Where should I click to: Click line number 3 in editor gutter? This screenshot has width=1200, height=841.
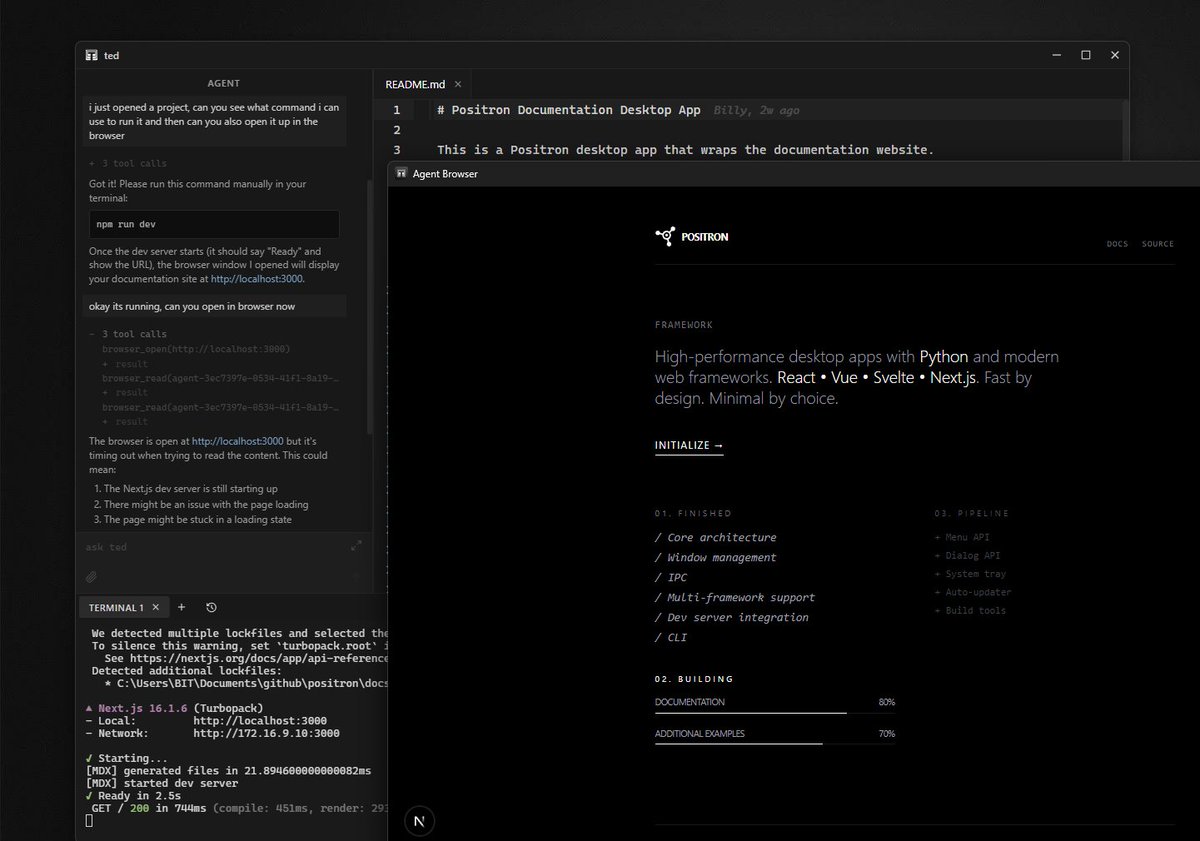(396, 150)
